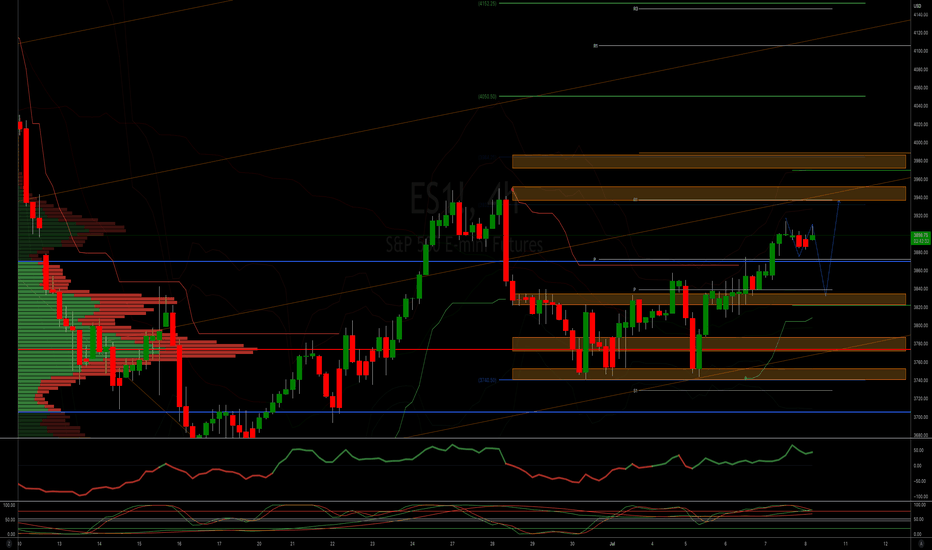Click the 4100.00 price axis label
The width and height of the screenshot is (932, 550).
click(921, 51)
